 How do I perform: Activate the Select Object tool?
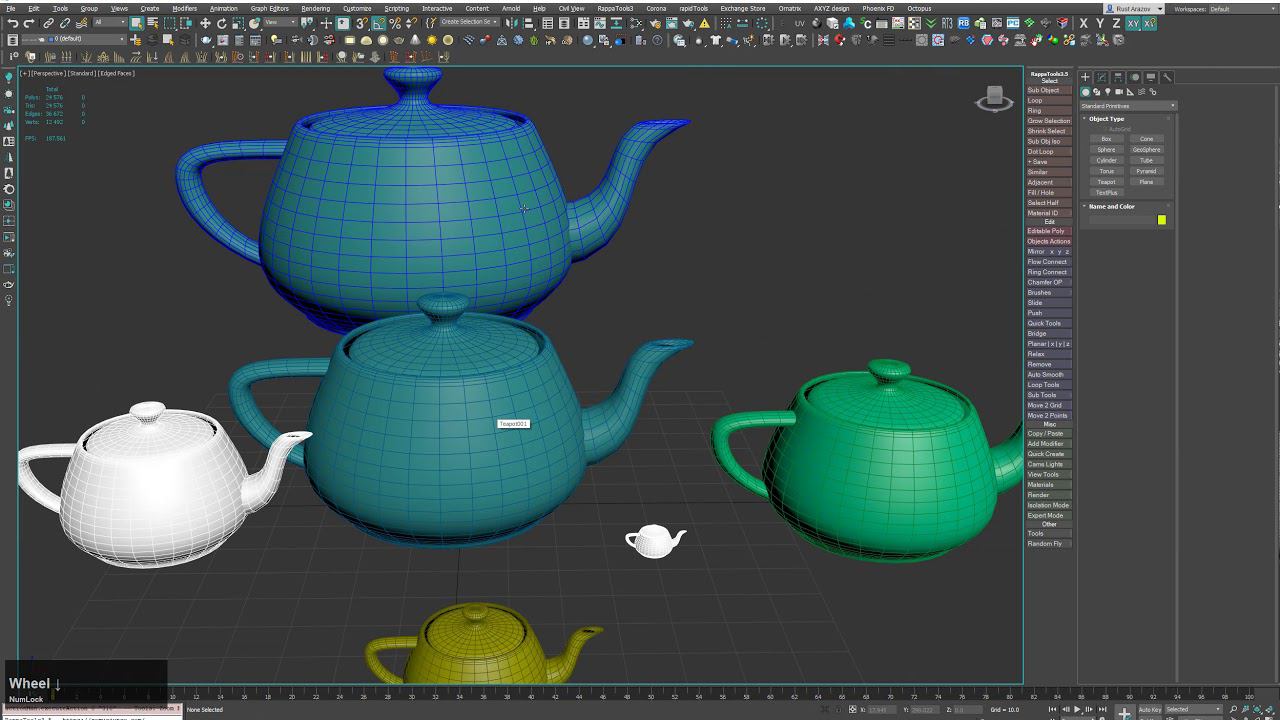pyautogui.click(x=136, y=23)
